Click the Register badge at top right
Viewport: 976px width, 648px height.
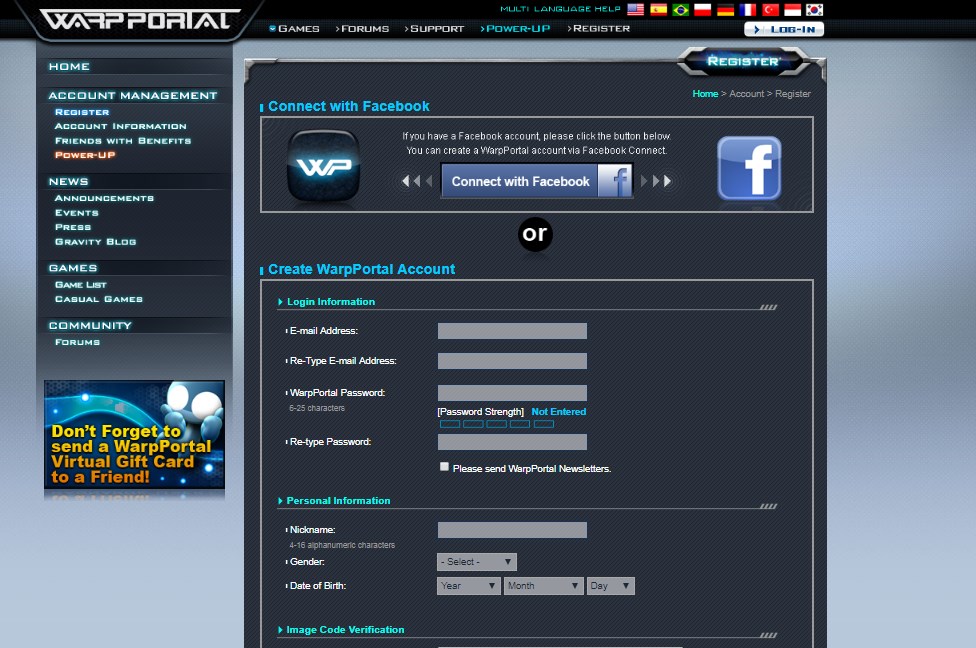pyautogui.click(x=746, y=61)
